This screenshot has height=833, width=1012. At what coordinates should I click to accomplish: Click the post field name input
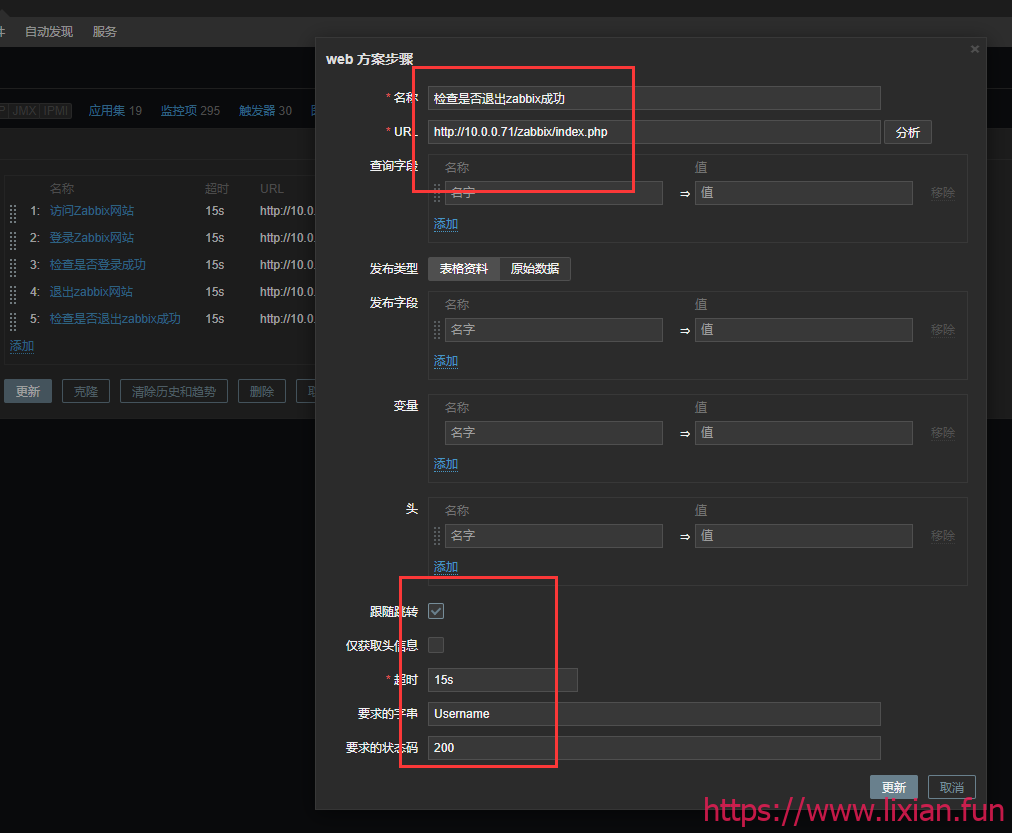click(x=554, y=330)
